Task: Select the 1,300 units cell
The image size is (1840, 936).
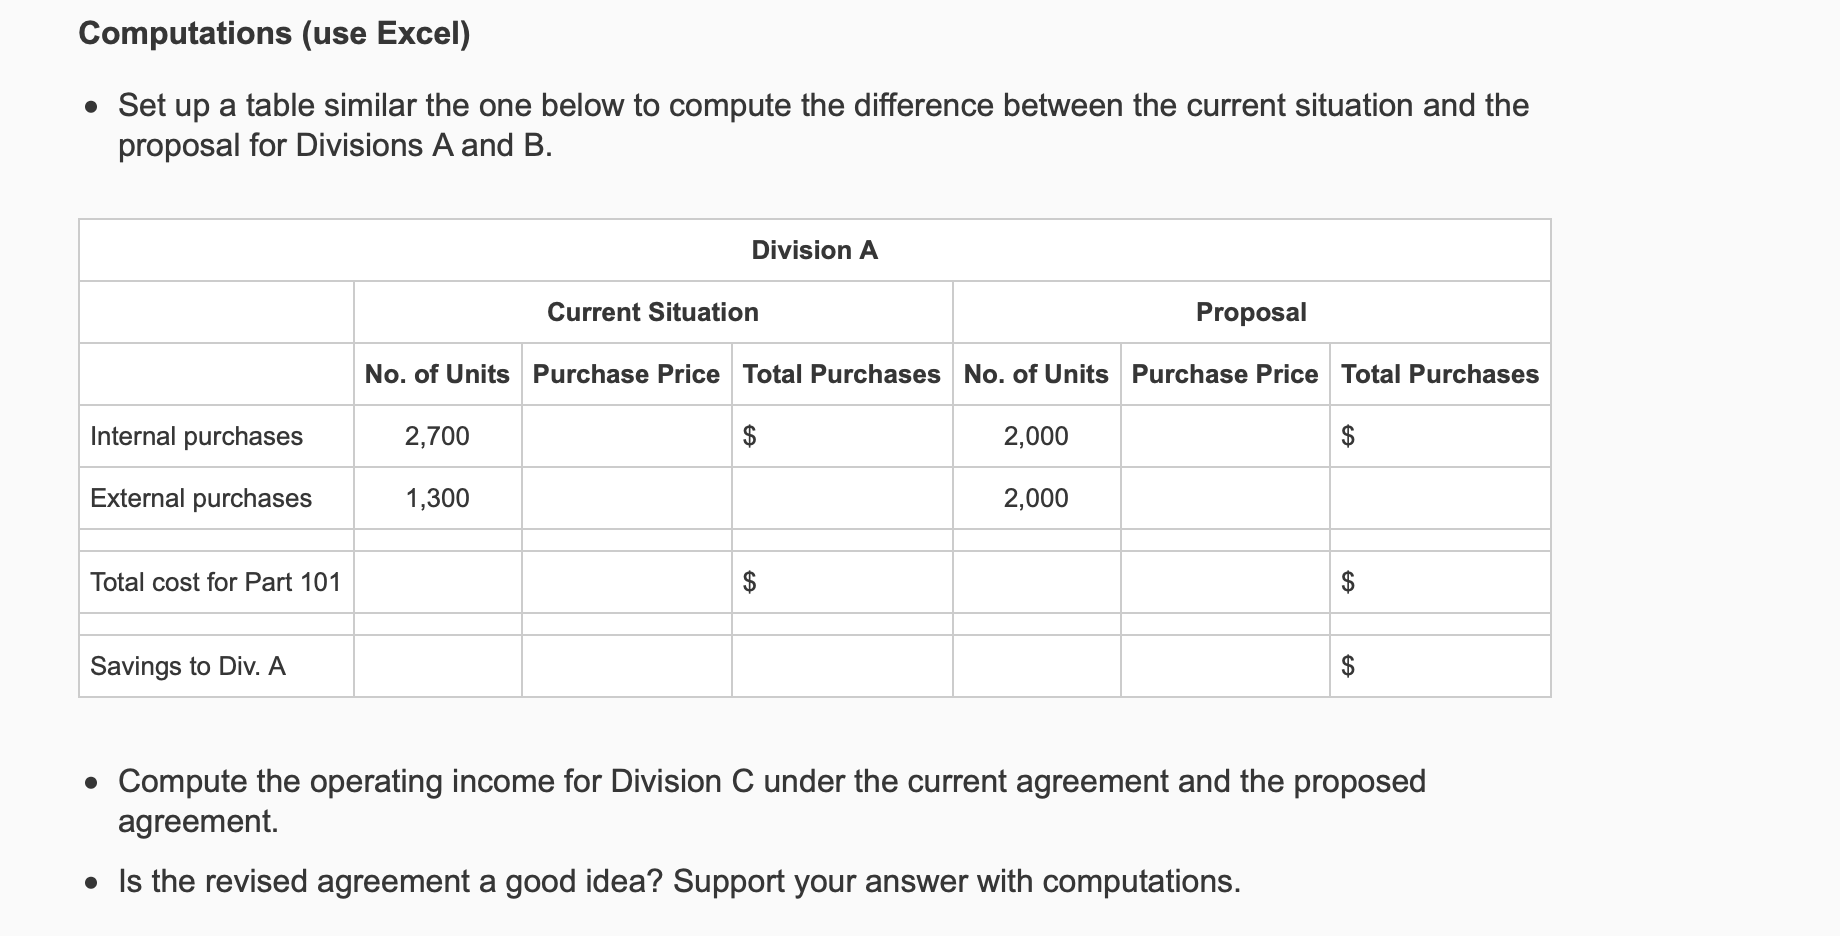Action: [437, 498]
